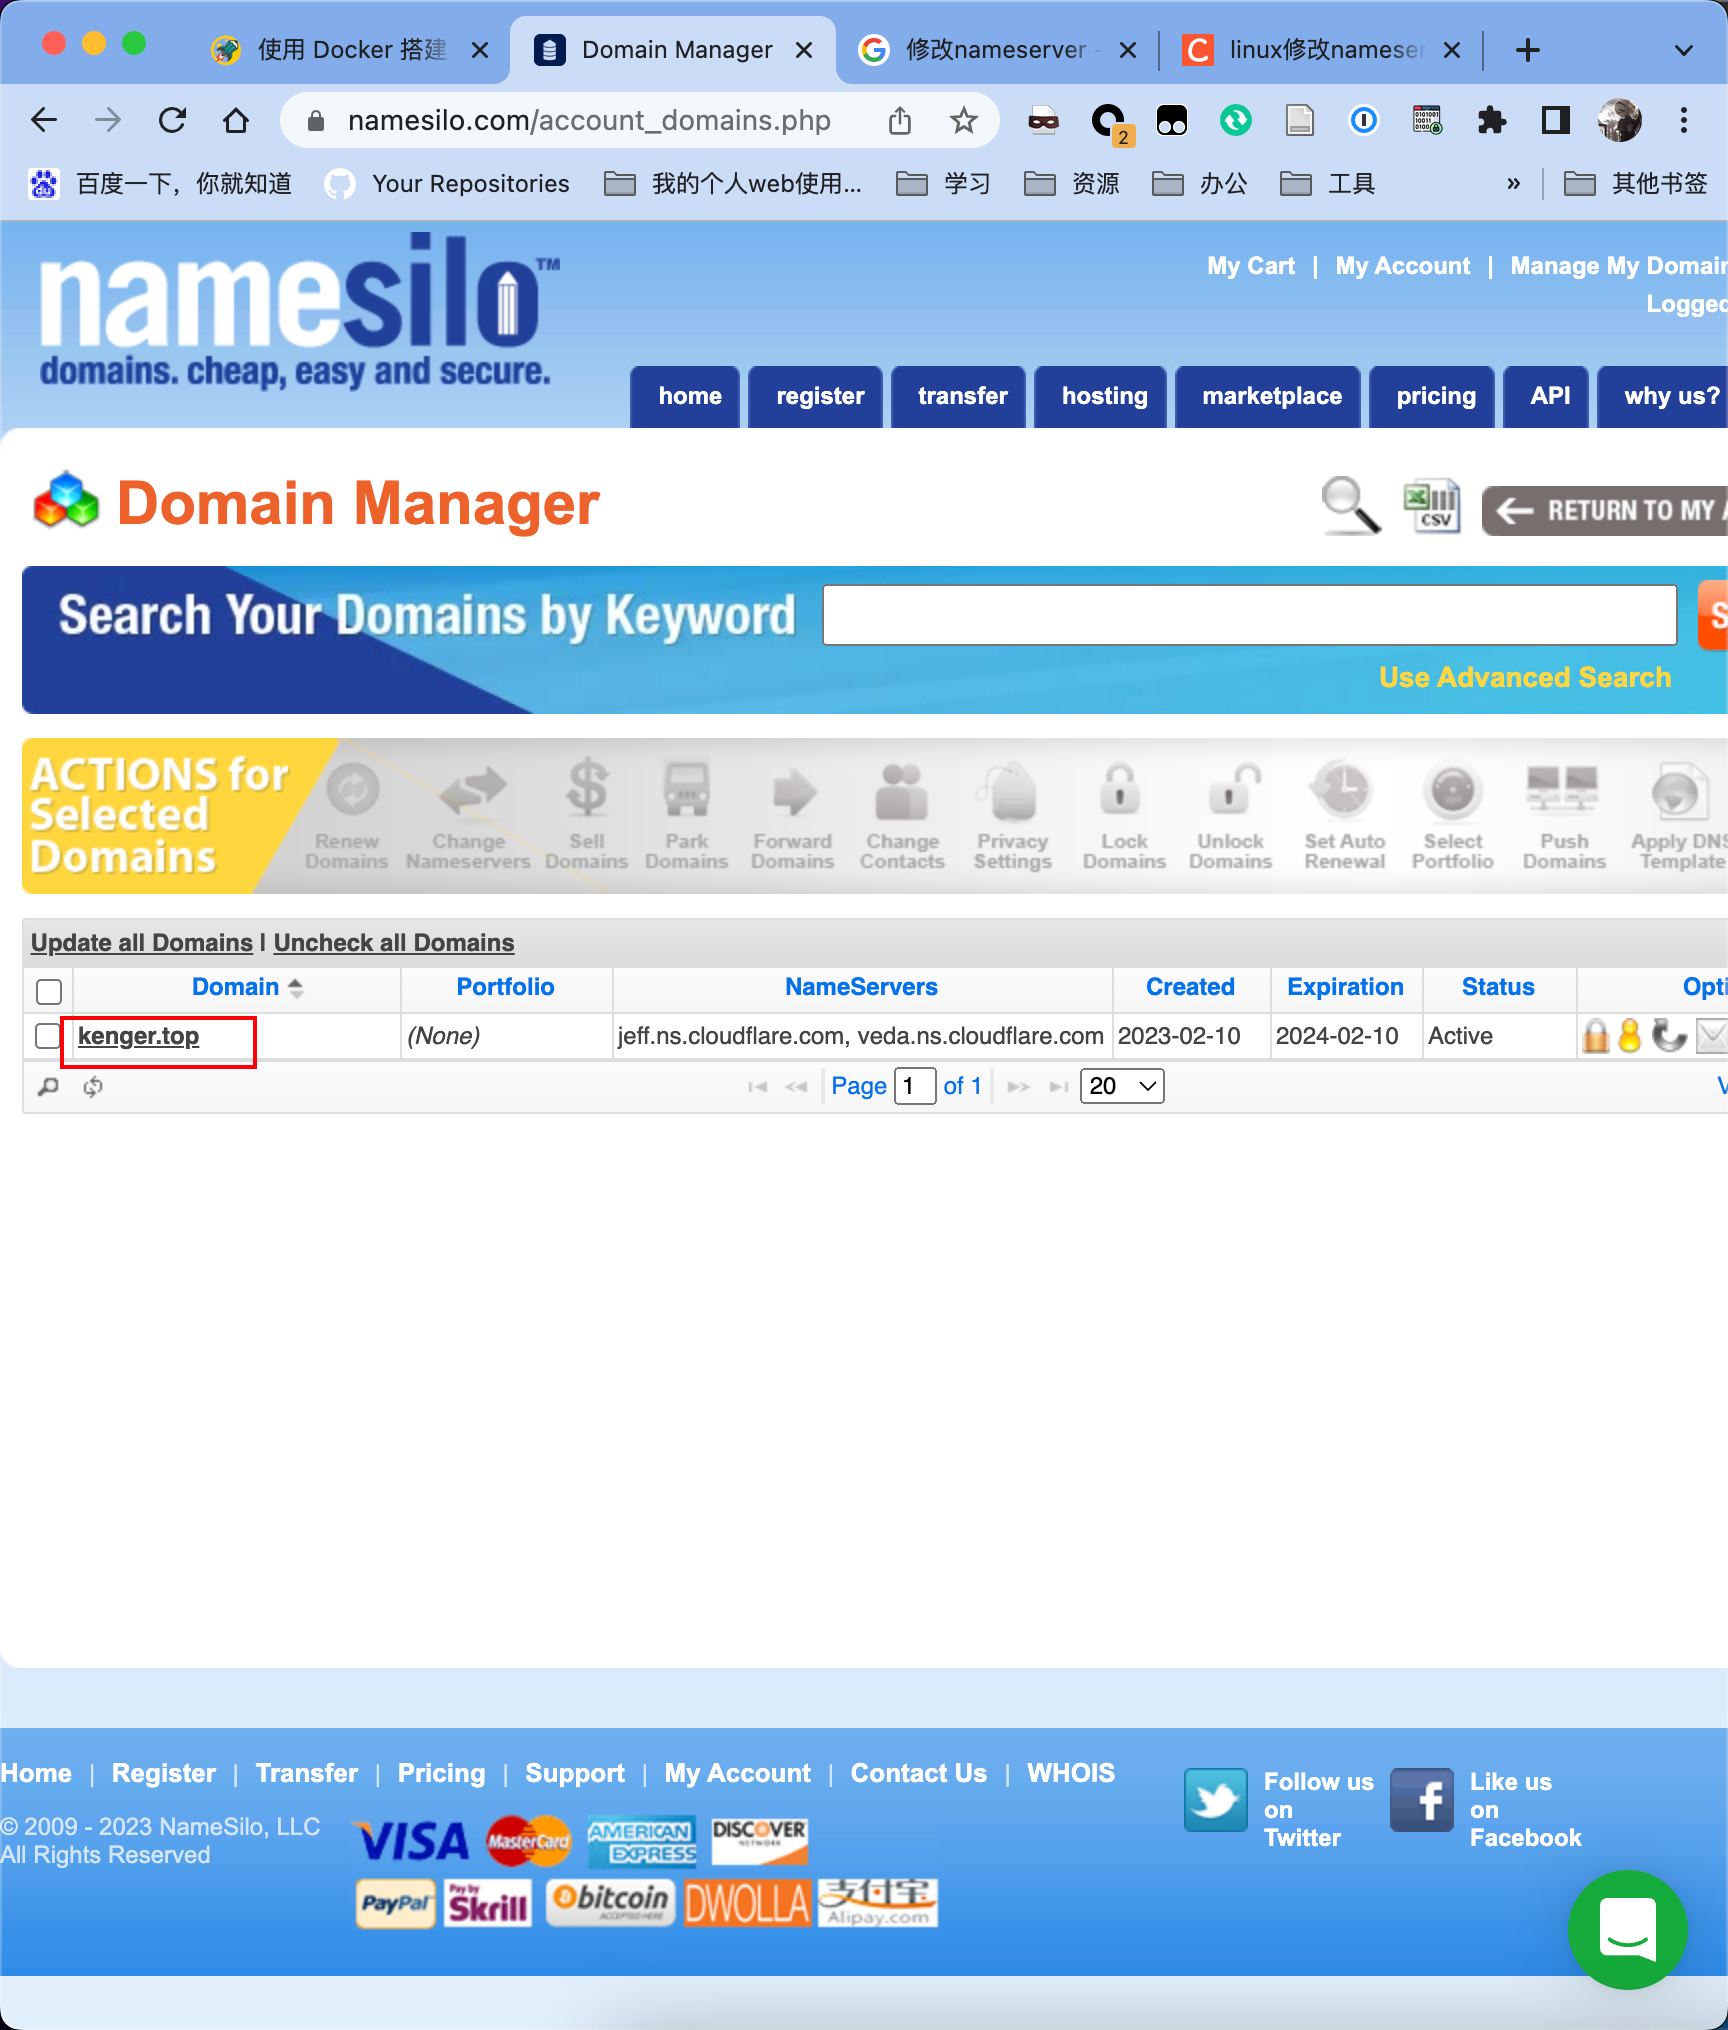Click the small search icon below the table
The image size is (1728, 2030).
point(48,1086)
